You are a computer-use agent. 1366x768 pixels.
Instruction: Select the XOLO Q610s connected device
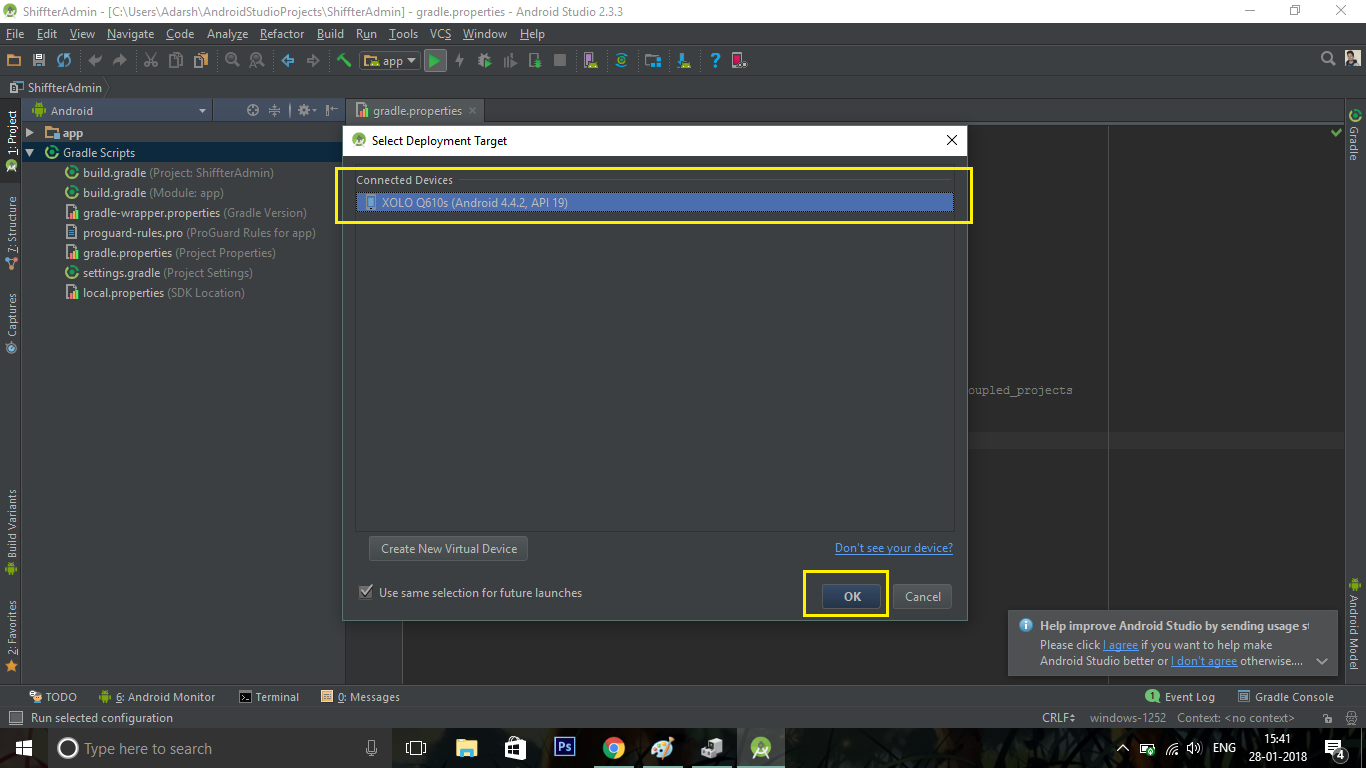tap(654, 203)
